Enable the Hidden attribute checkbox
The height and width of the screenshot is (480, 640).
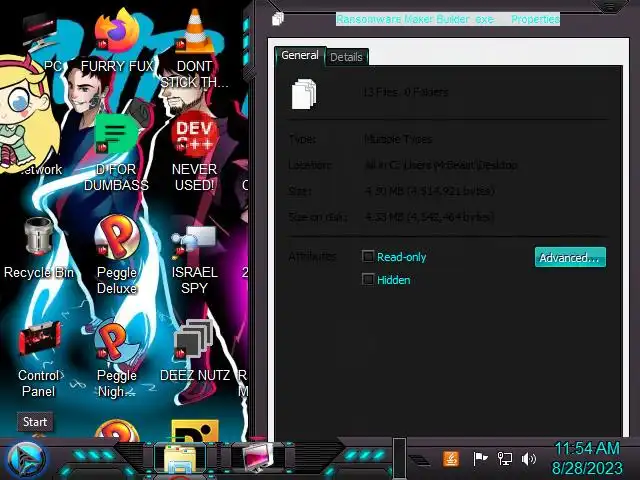coord(368,280)
